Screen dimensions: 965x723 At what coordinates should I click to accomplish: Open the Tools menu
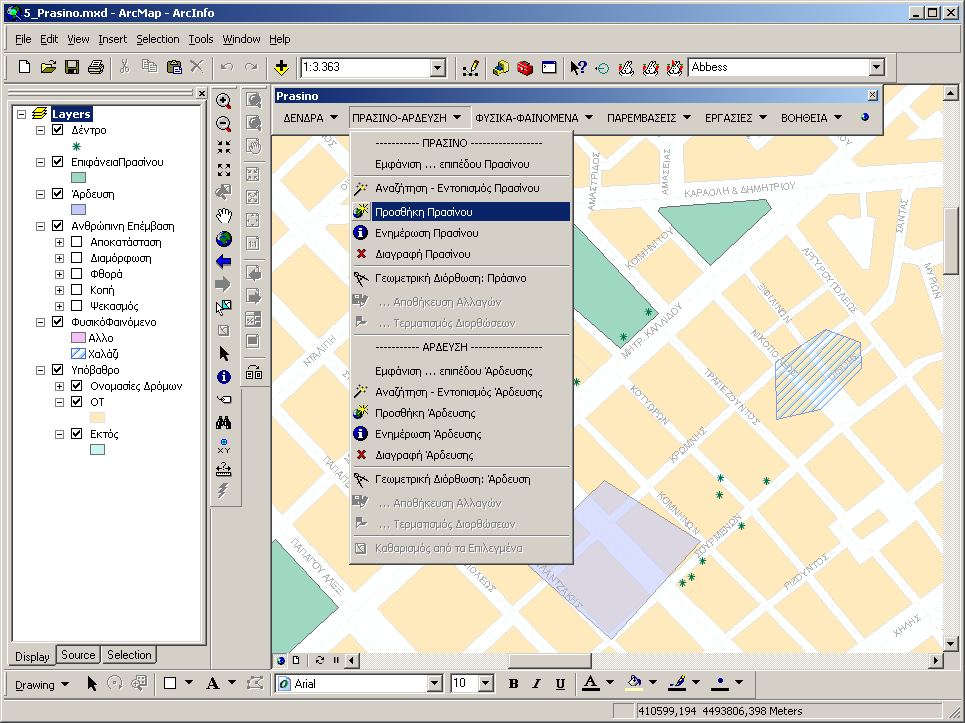pos(201,39)
